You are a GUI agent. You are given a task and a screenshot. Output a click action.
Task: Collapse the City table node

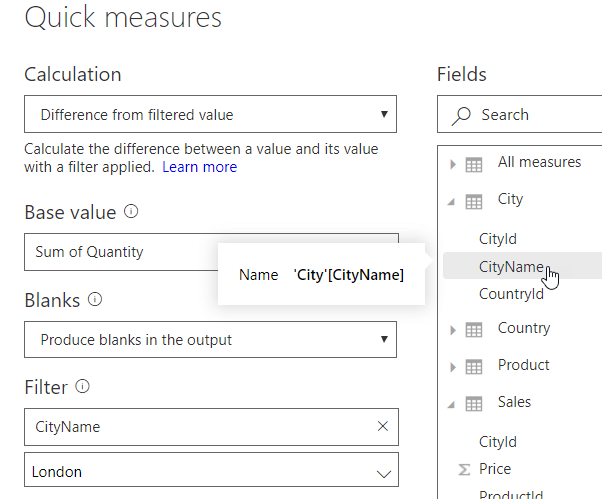coord(452,201)
